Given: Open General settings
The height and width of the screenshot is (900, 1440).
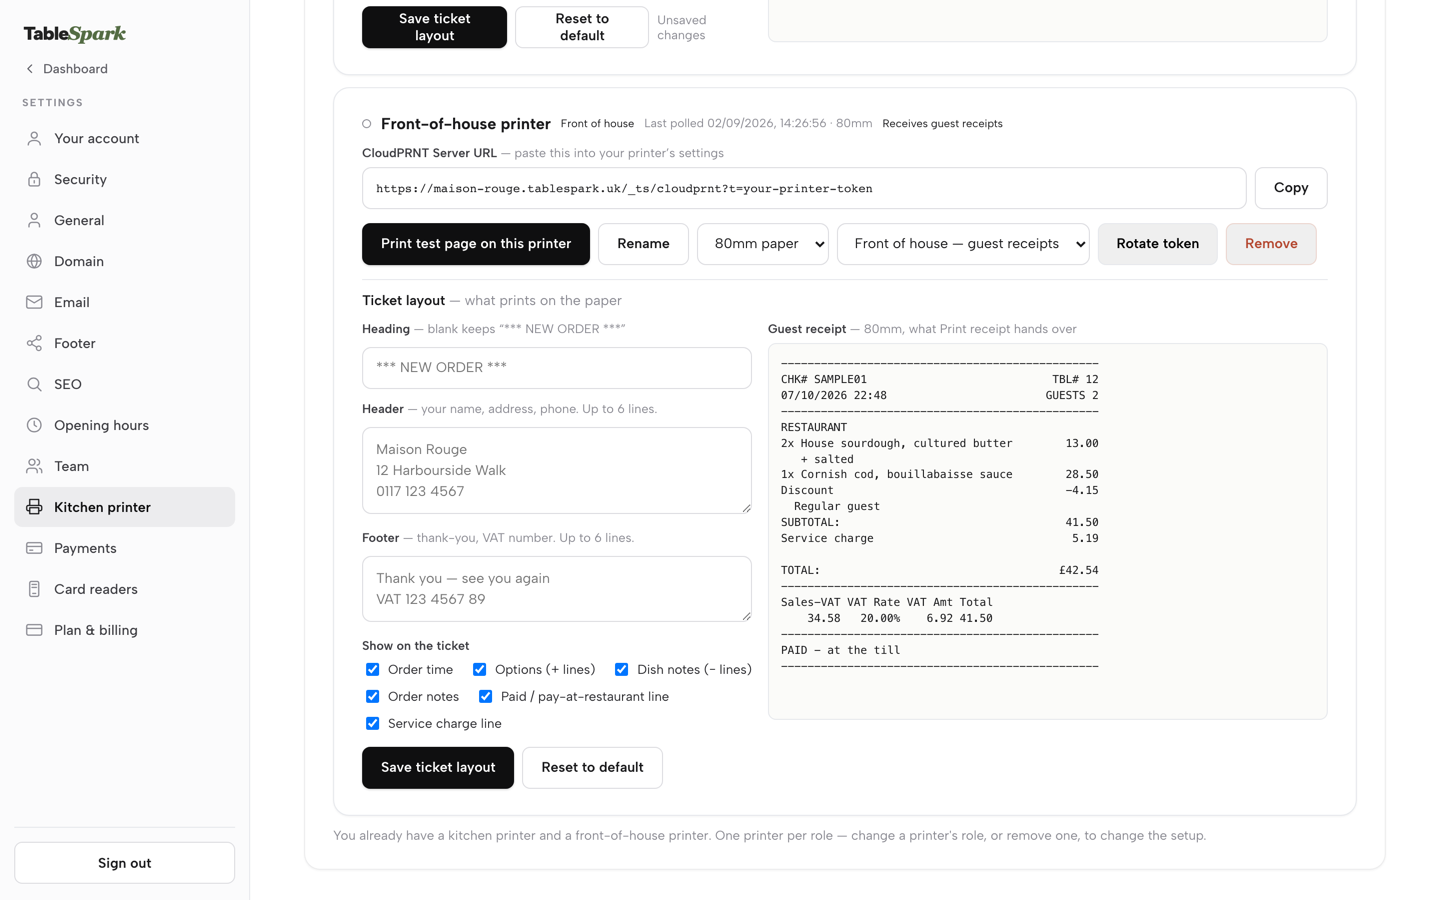Looking at the screenshot, I should pyautogui.click(x=124, y=221).
